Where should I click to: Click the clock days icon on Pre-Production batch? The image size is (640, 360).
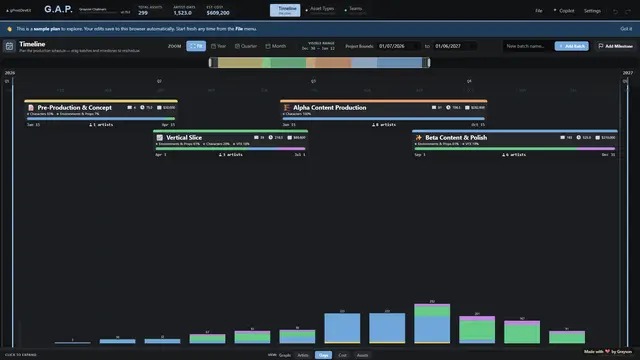pos(142,108)
